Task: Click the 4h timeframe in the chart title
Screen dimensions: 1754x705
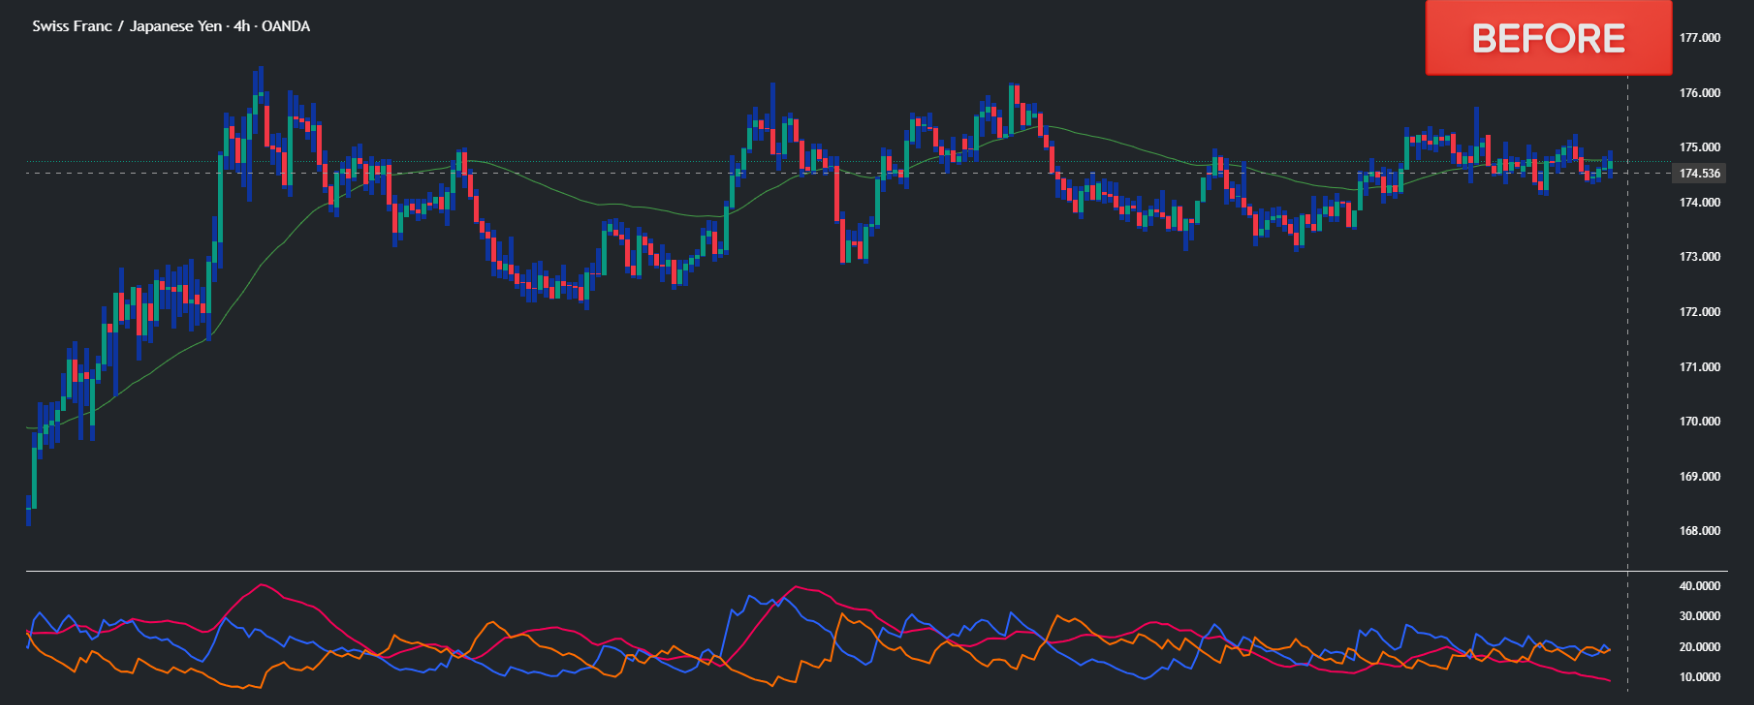Action: (242, 26)
